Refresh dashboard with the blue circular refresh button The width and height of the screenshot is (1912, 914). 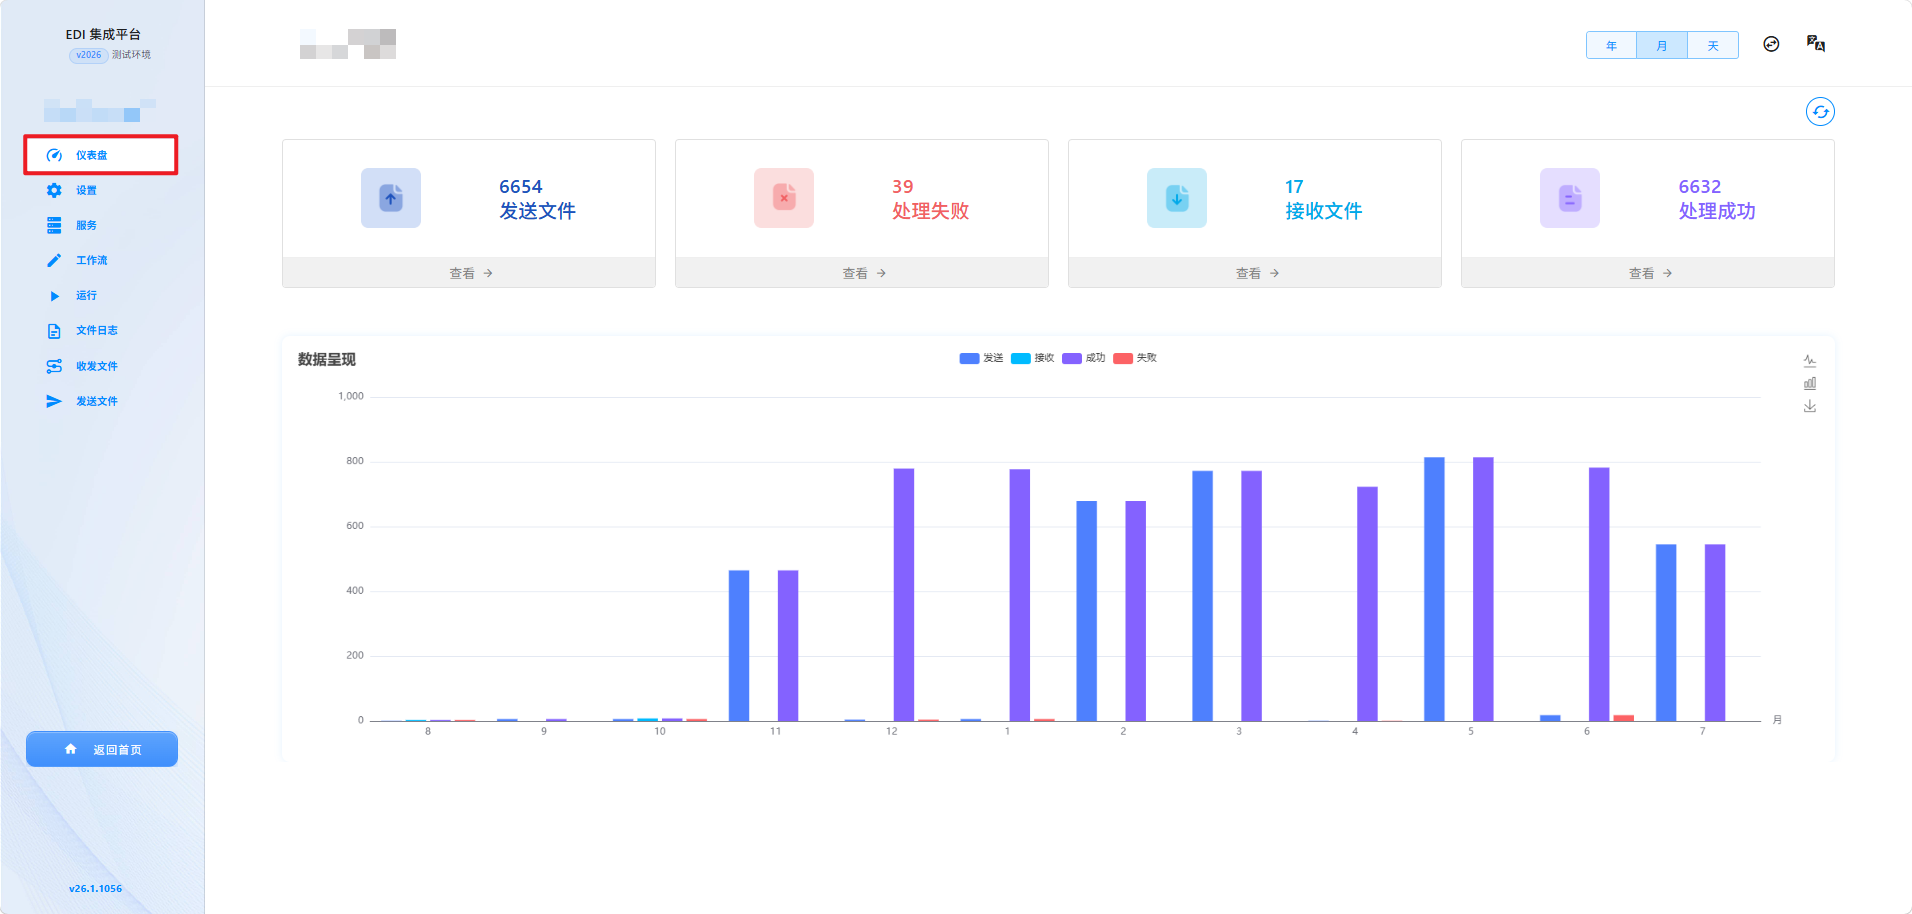1820,112
